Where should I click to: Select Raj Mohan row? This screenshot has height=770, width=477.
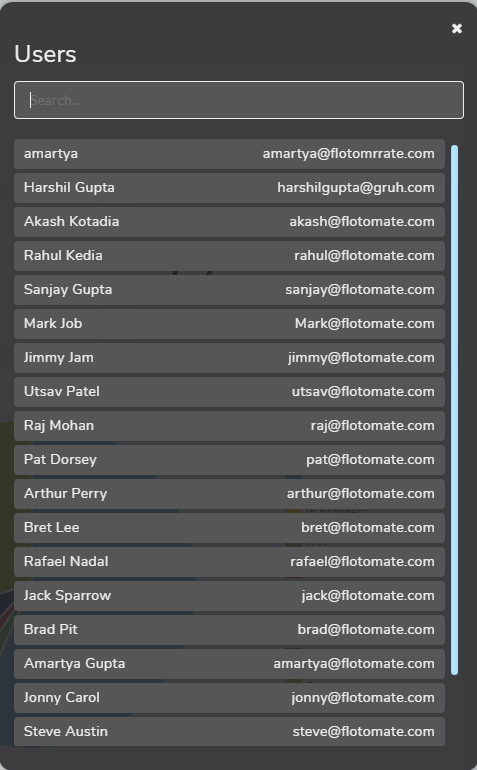229,425
